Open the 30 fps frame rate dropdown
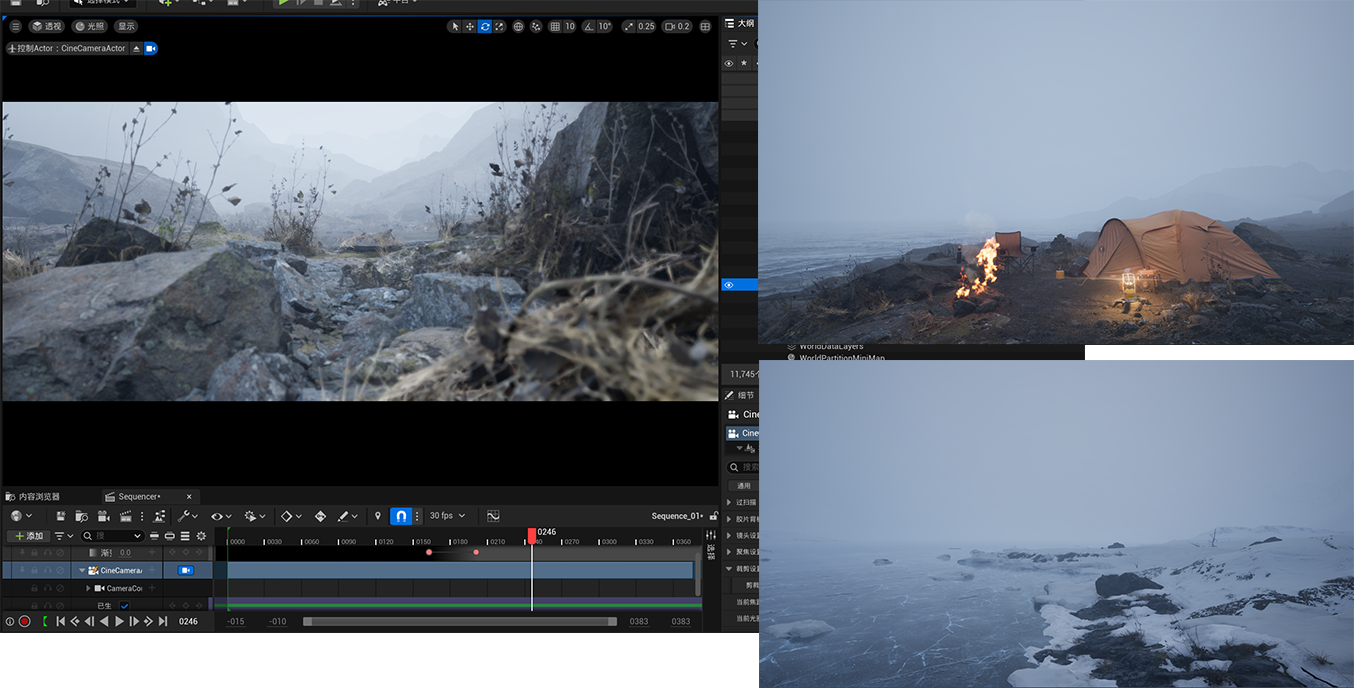 [447, 516]
